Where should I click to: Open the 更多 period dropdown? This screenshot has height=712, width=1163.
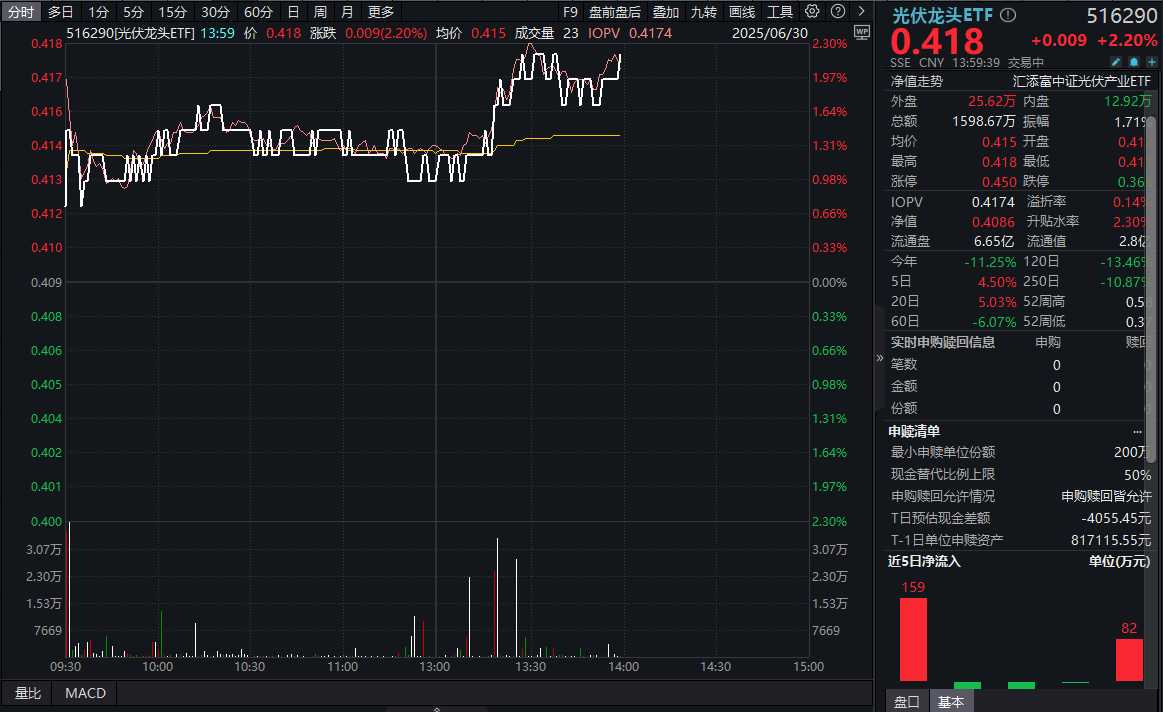click(380, 11)
